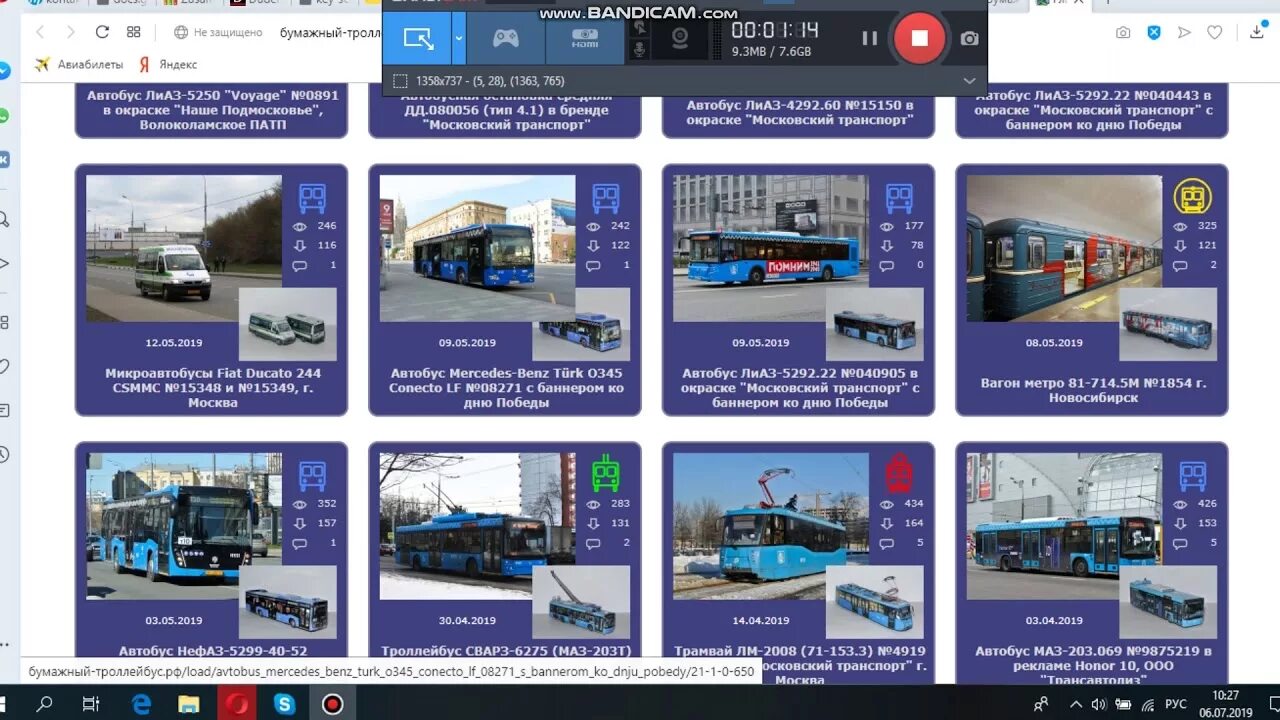Screen dimensions: 1280x720
Task: Go back to previous page in browser
Action: click(40, 32)
